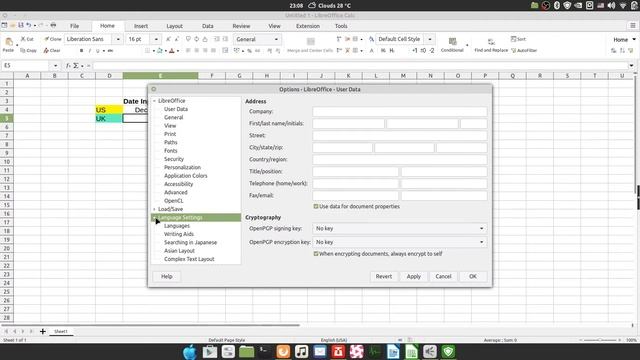Open the Name Box dropdown arrow

click(x=56, y=65)
